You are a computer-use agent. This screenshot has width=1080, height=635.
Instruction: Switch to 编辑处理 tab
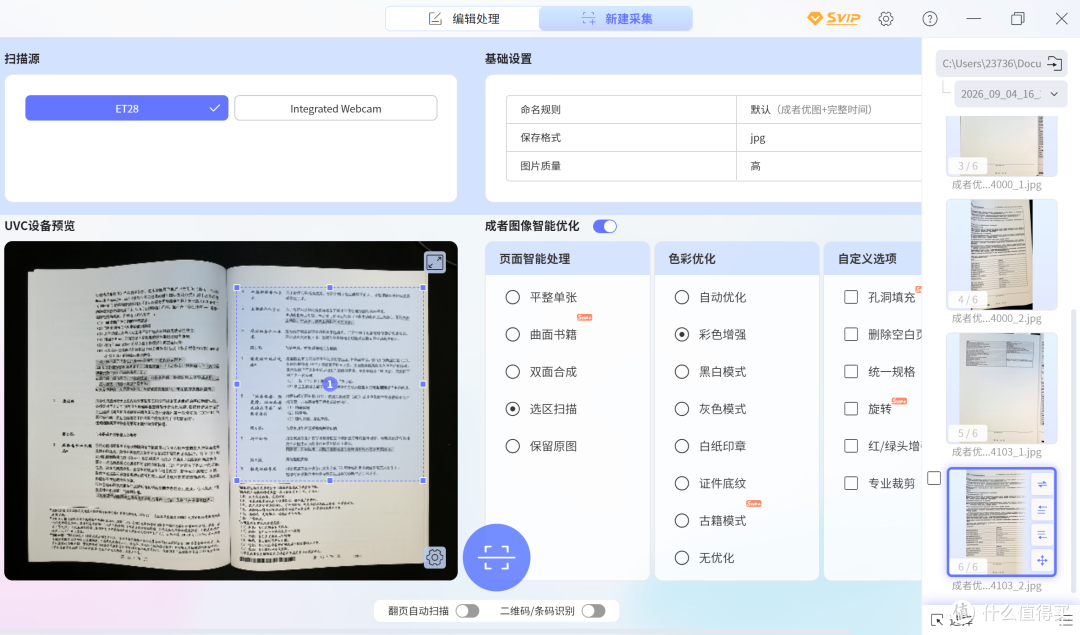(x=463, y=19)
